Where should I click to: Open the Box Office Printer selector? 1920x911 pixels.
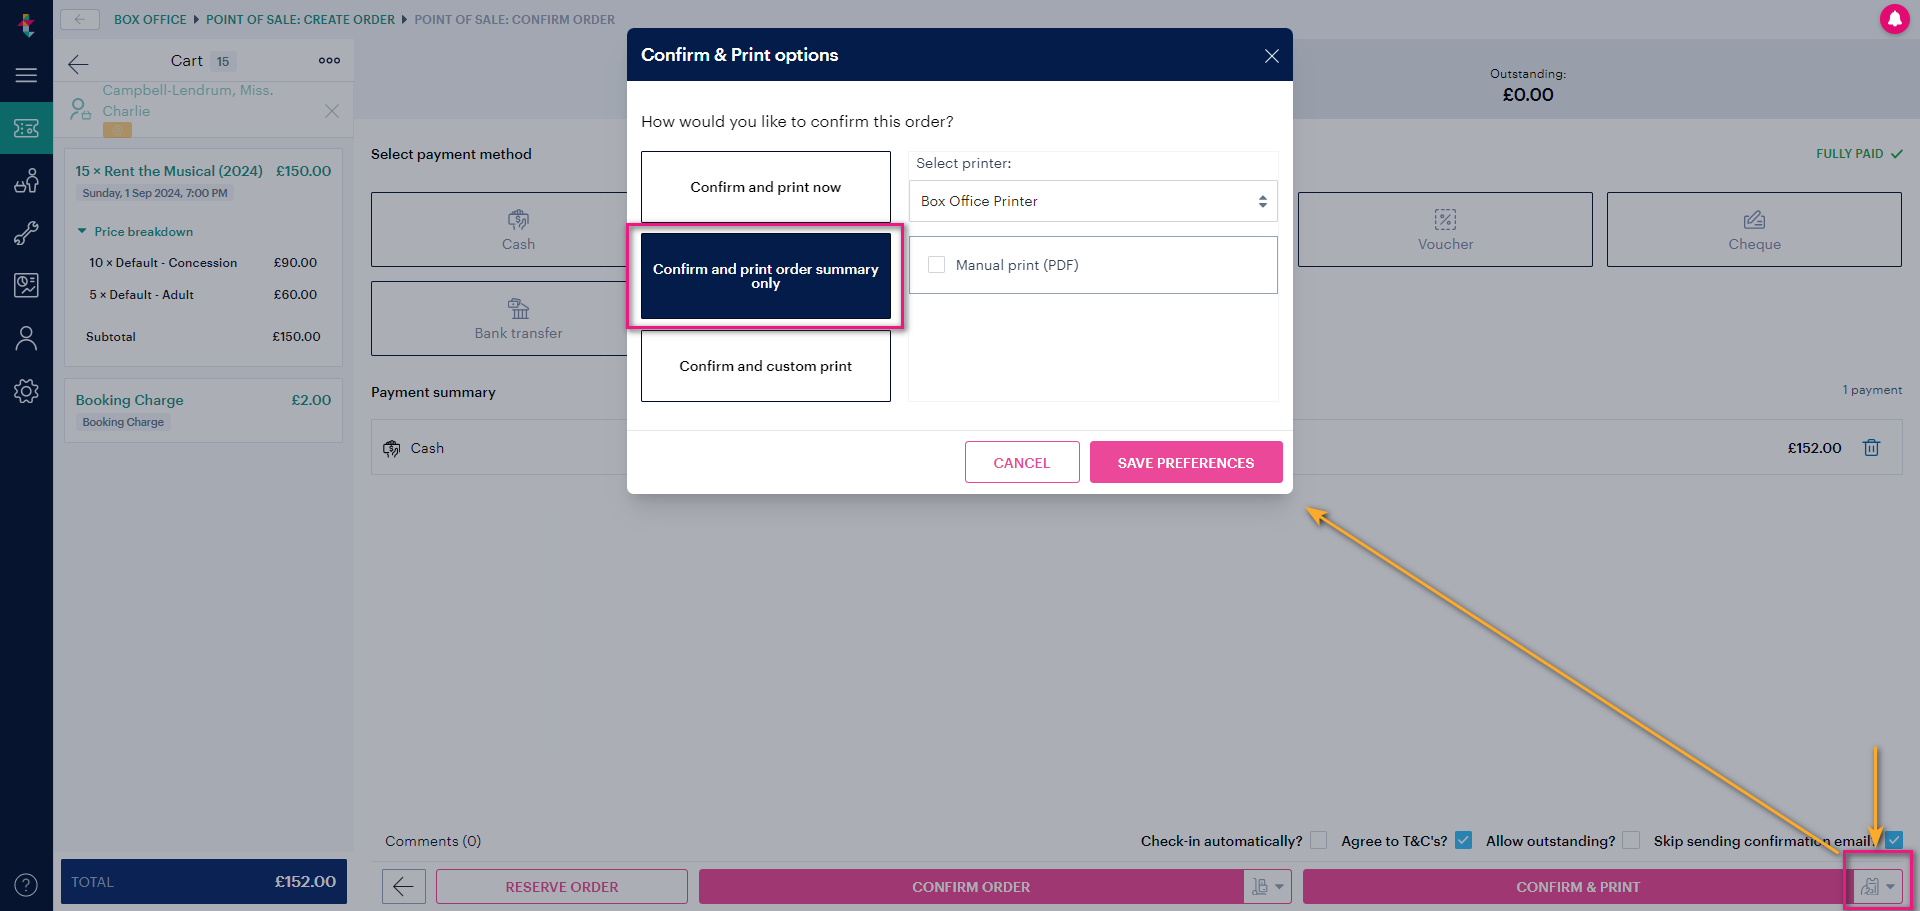tap(1092, 201)
